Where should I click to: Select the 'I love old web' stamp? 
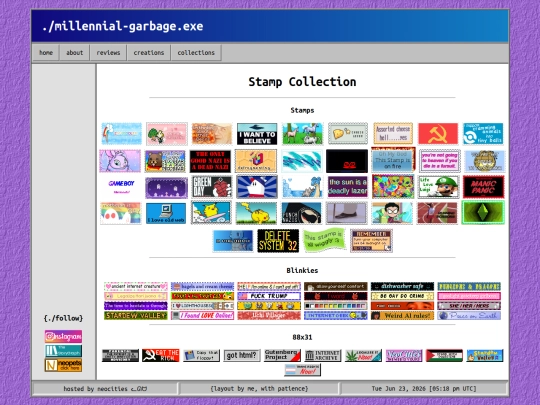pos(166,213)
